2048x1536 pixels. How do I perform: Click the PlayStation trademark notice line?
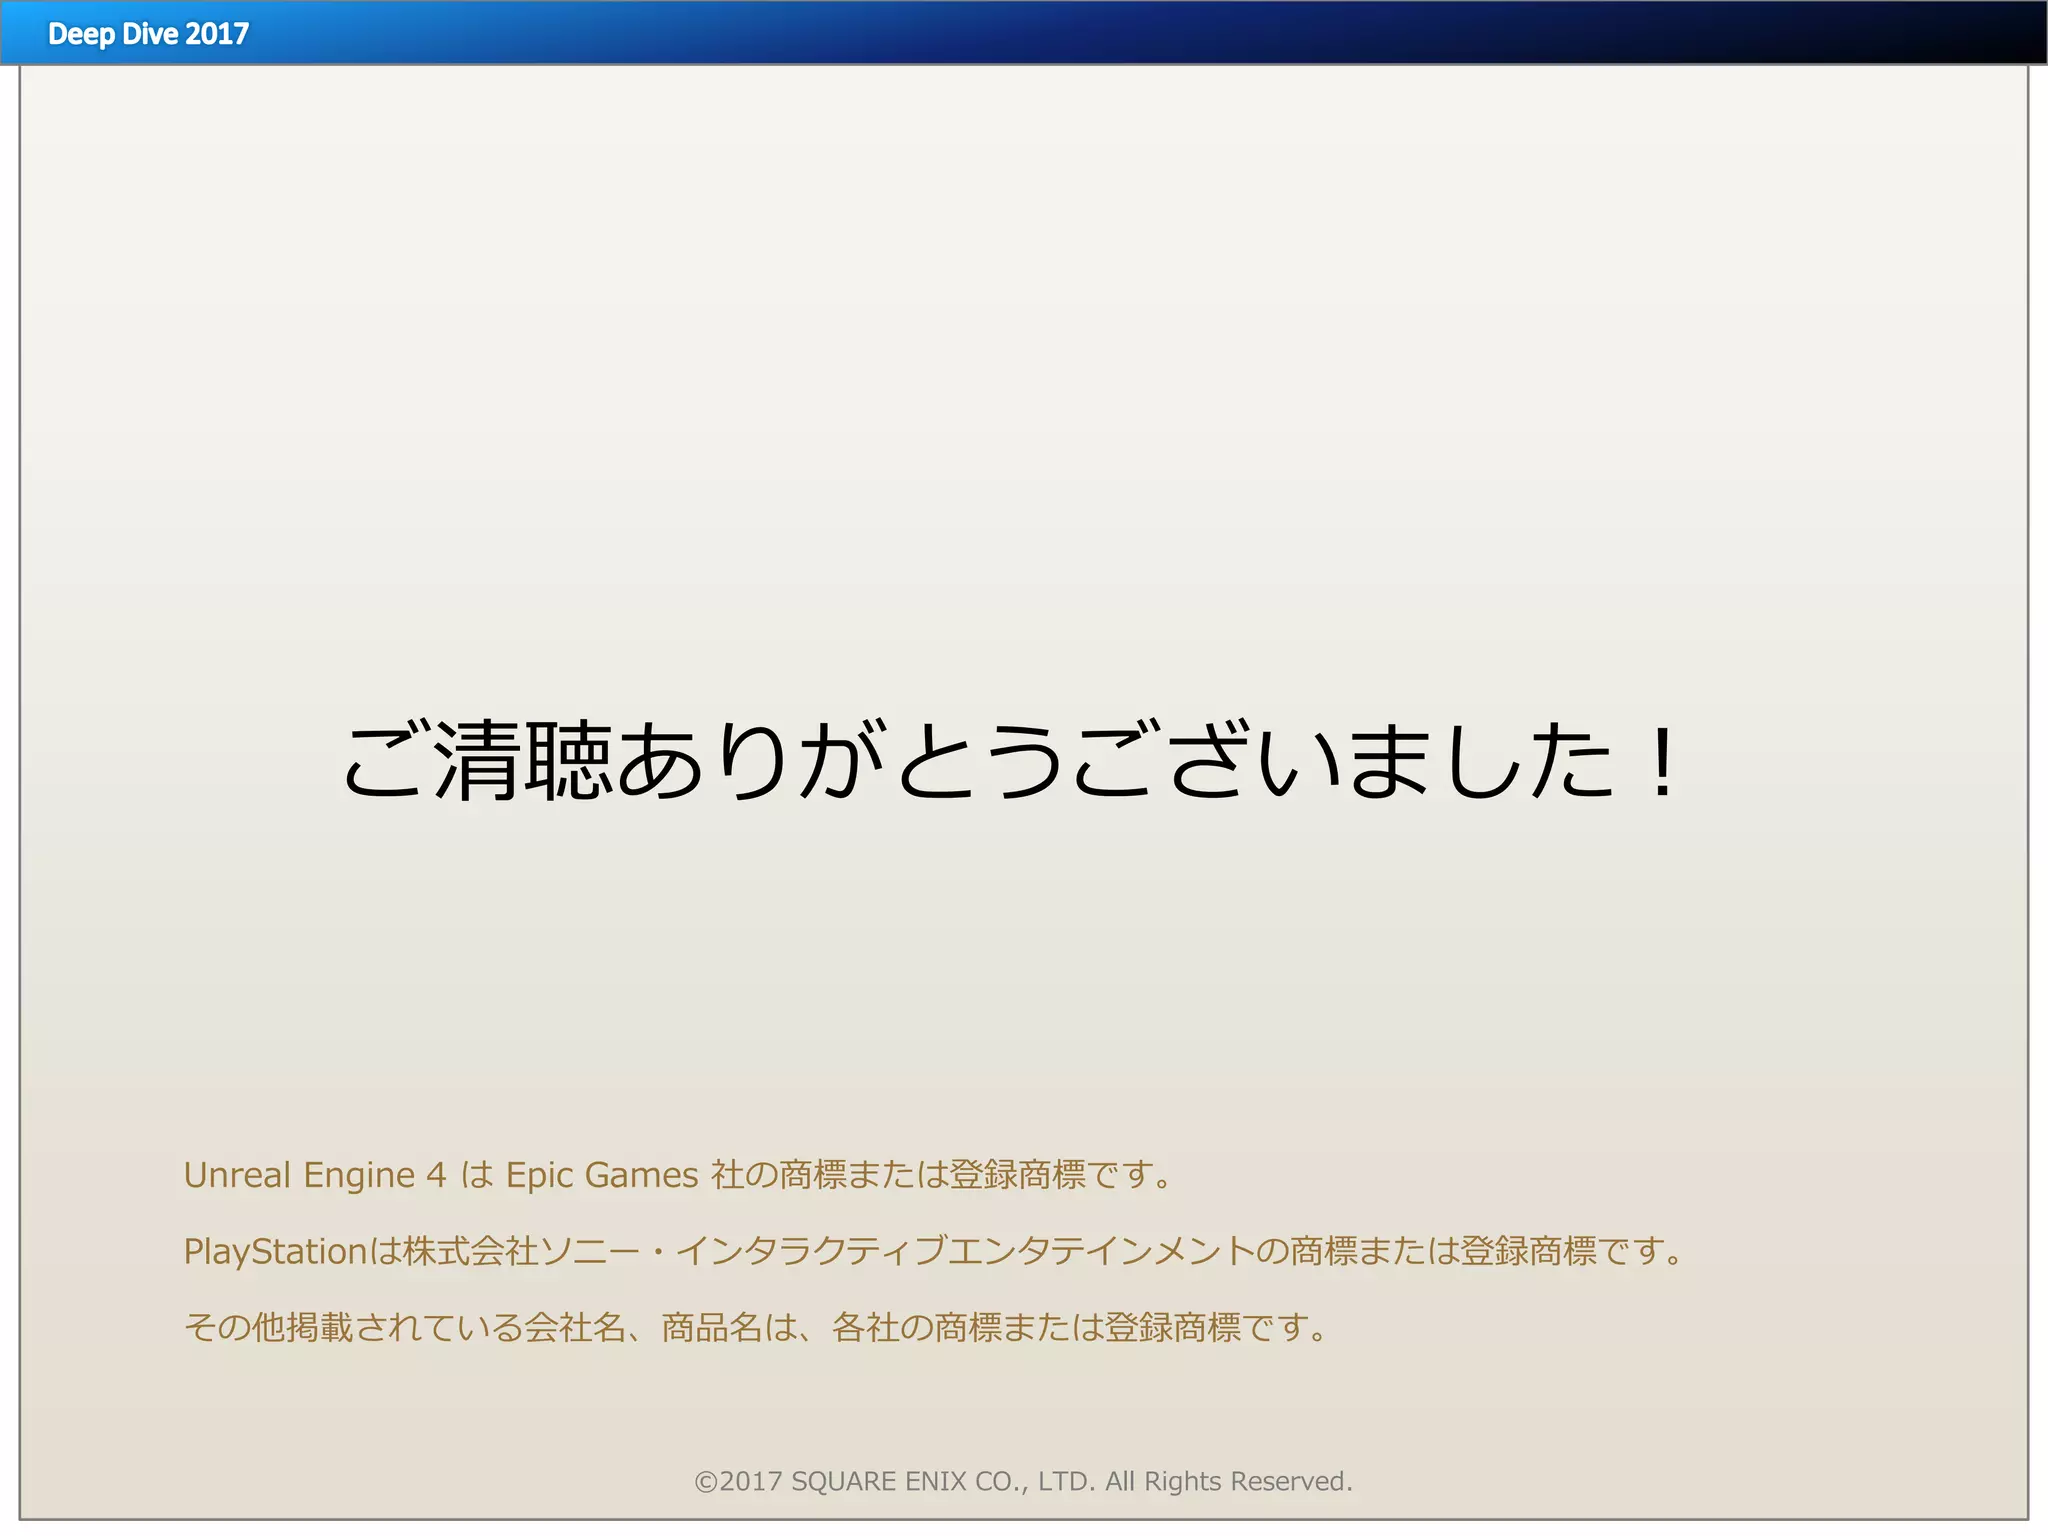[935, 1251]
